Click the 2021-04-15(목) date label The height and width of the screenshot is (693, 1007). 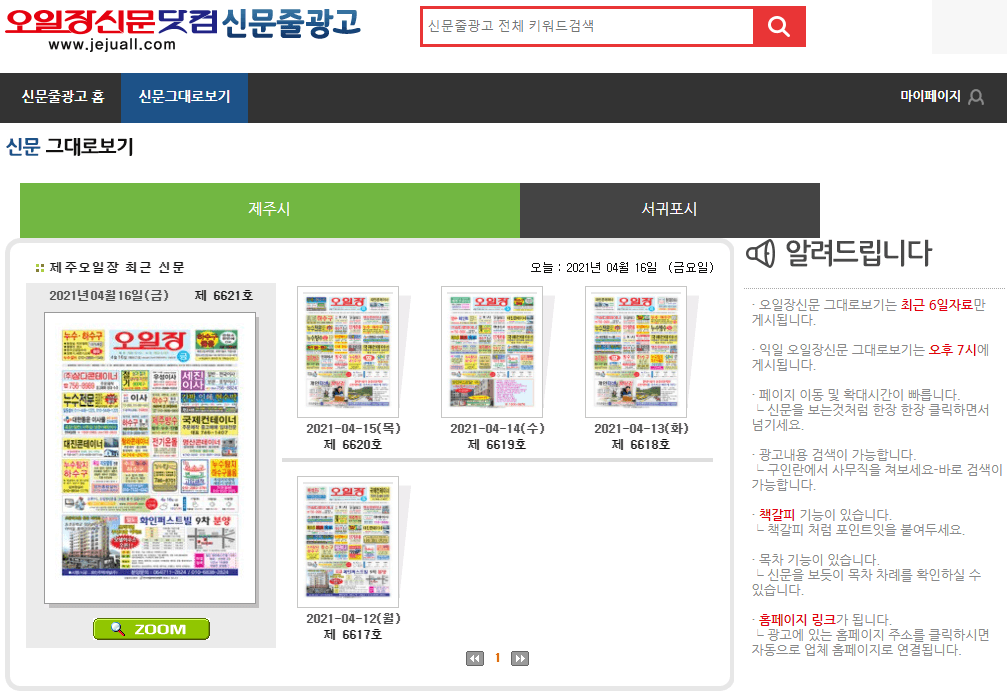click(353, 428)
